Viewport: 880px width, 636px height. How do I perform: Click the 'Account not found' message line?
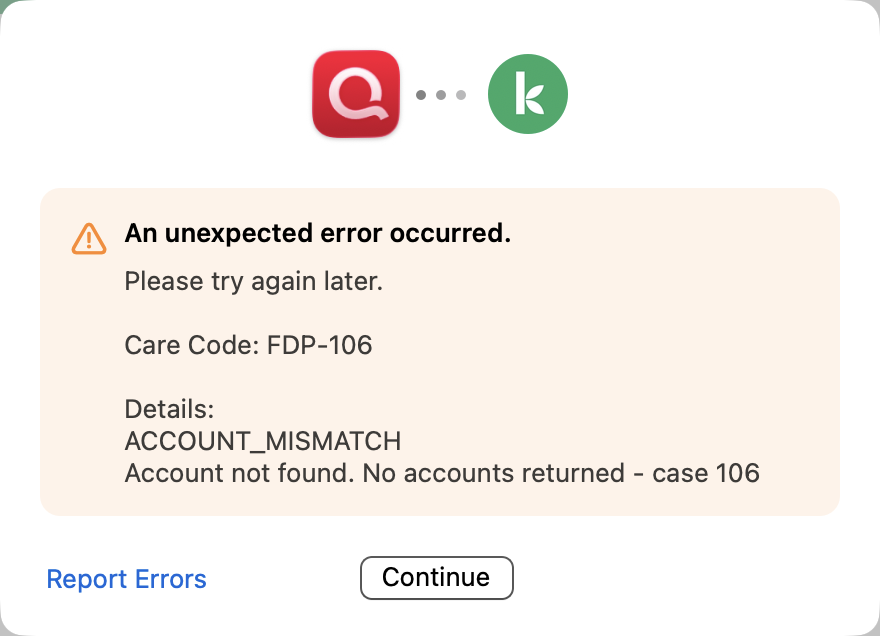[x=440, y=473]
